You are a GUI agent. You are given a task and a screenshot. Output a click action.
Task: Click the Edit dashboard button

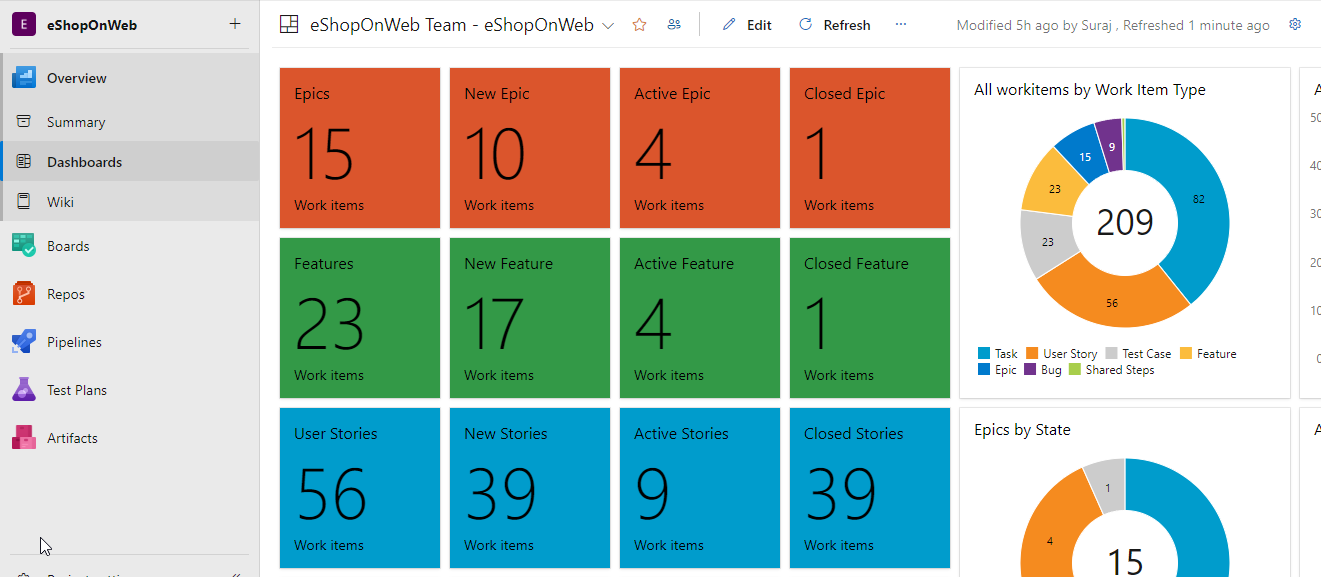coord(747,25)
